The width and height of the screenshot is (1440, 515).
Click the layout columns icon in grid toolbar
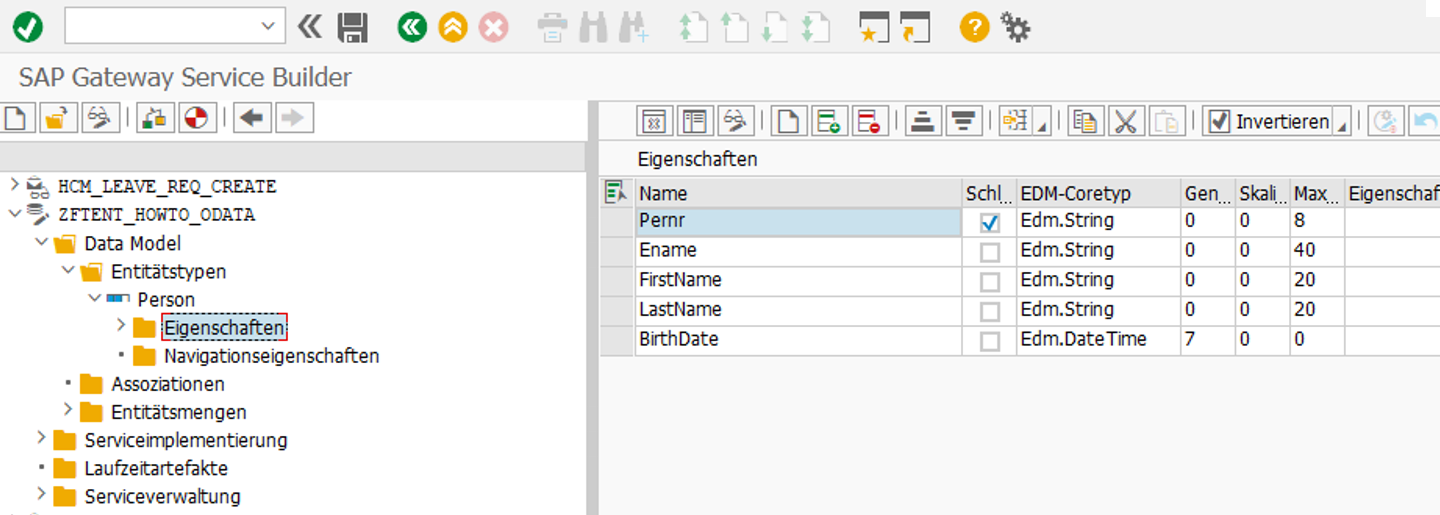pyautogui.click(x=695, y=121)
